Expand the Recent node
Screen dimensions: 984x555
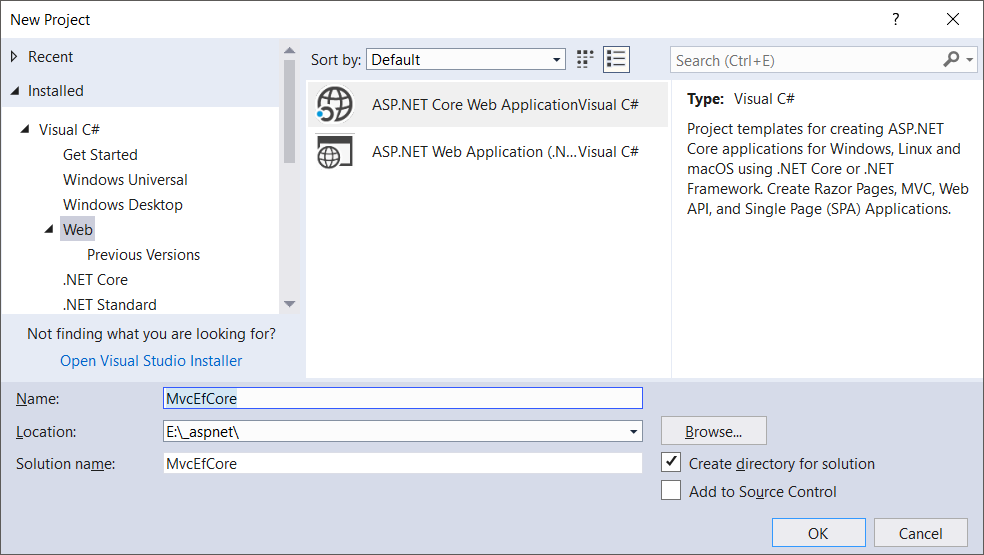(14, 57)
